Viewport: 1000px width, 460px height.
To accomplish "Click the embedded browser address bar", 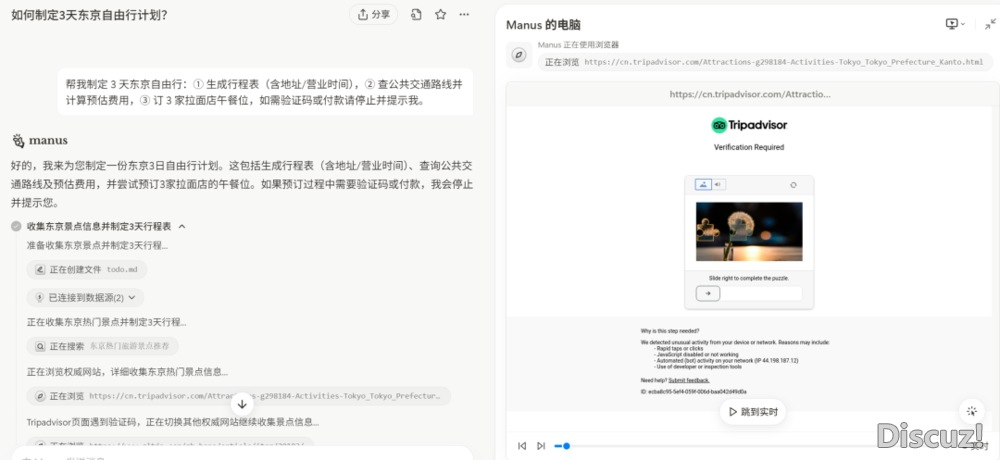I will [750, 94].
